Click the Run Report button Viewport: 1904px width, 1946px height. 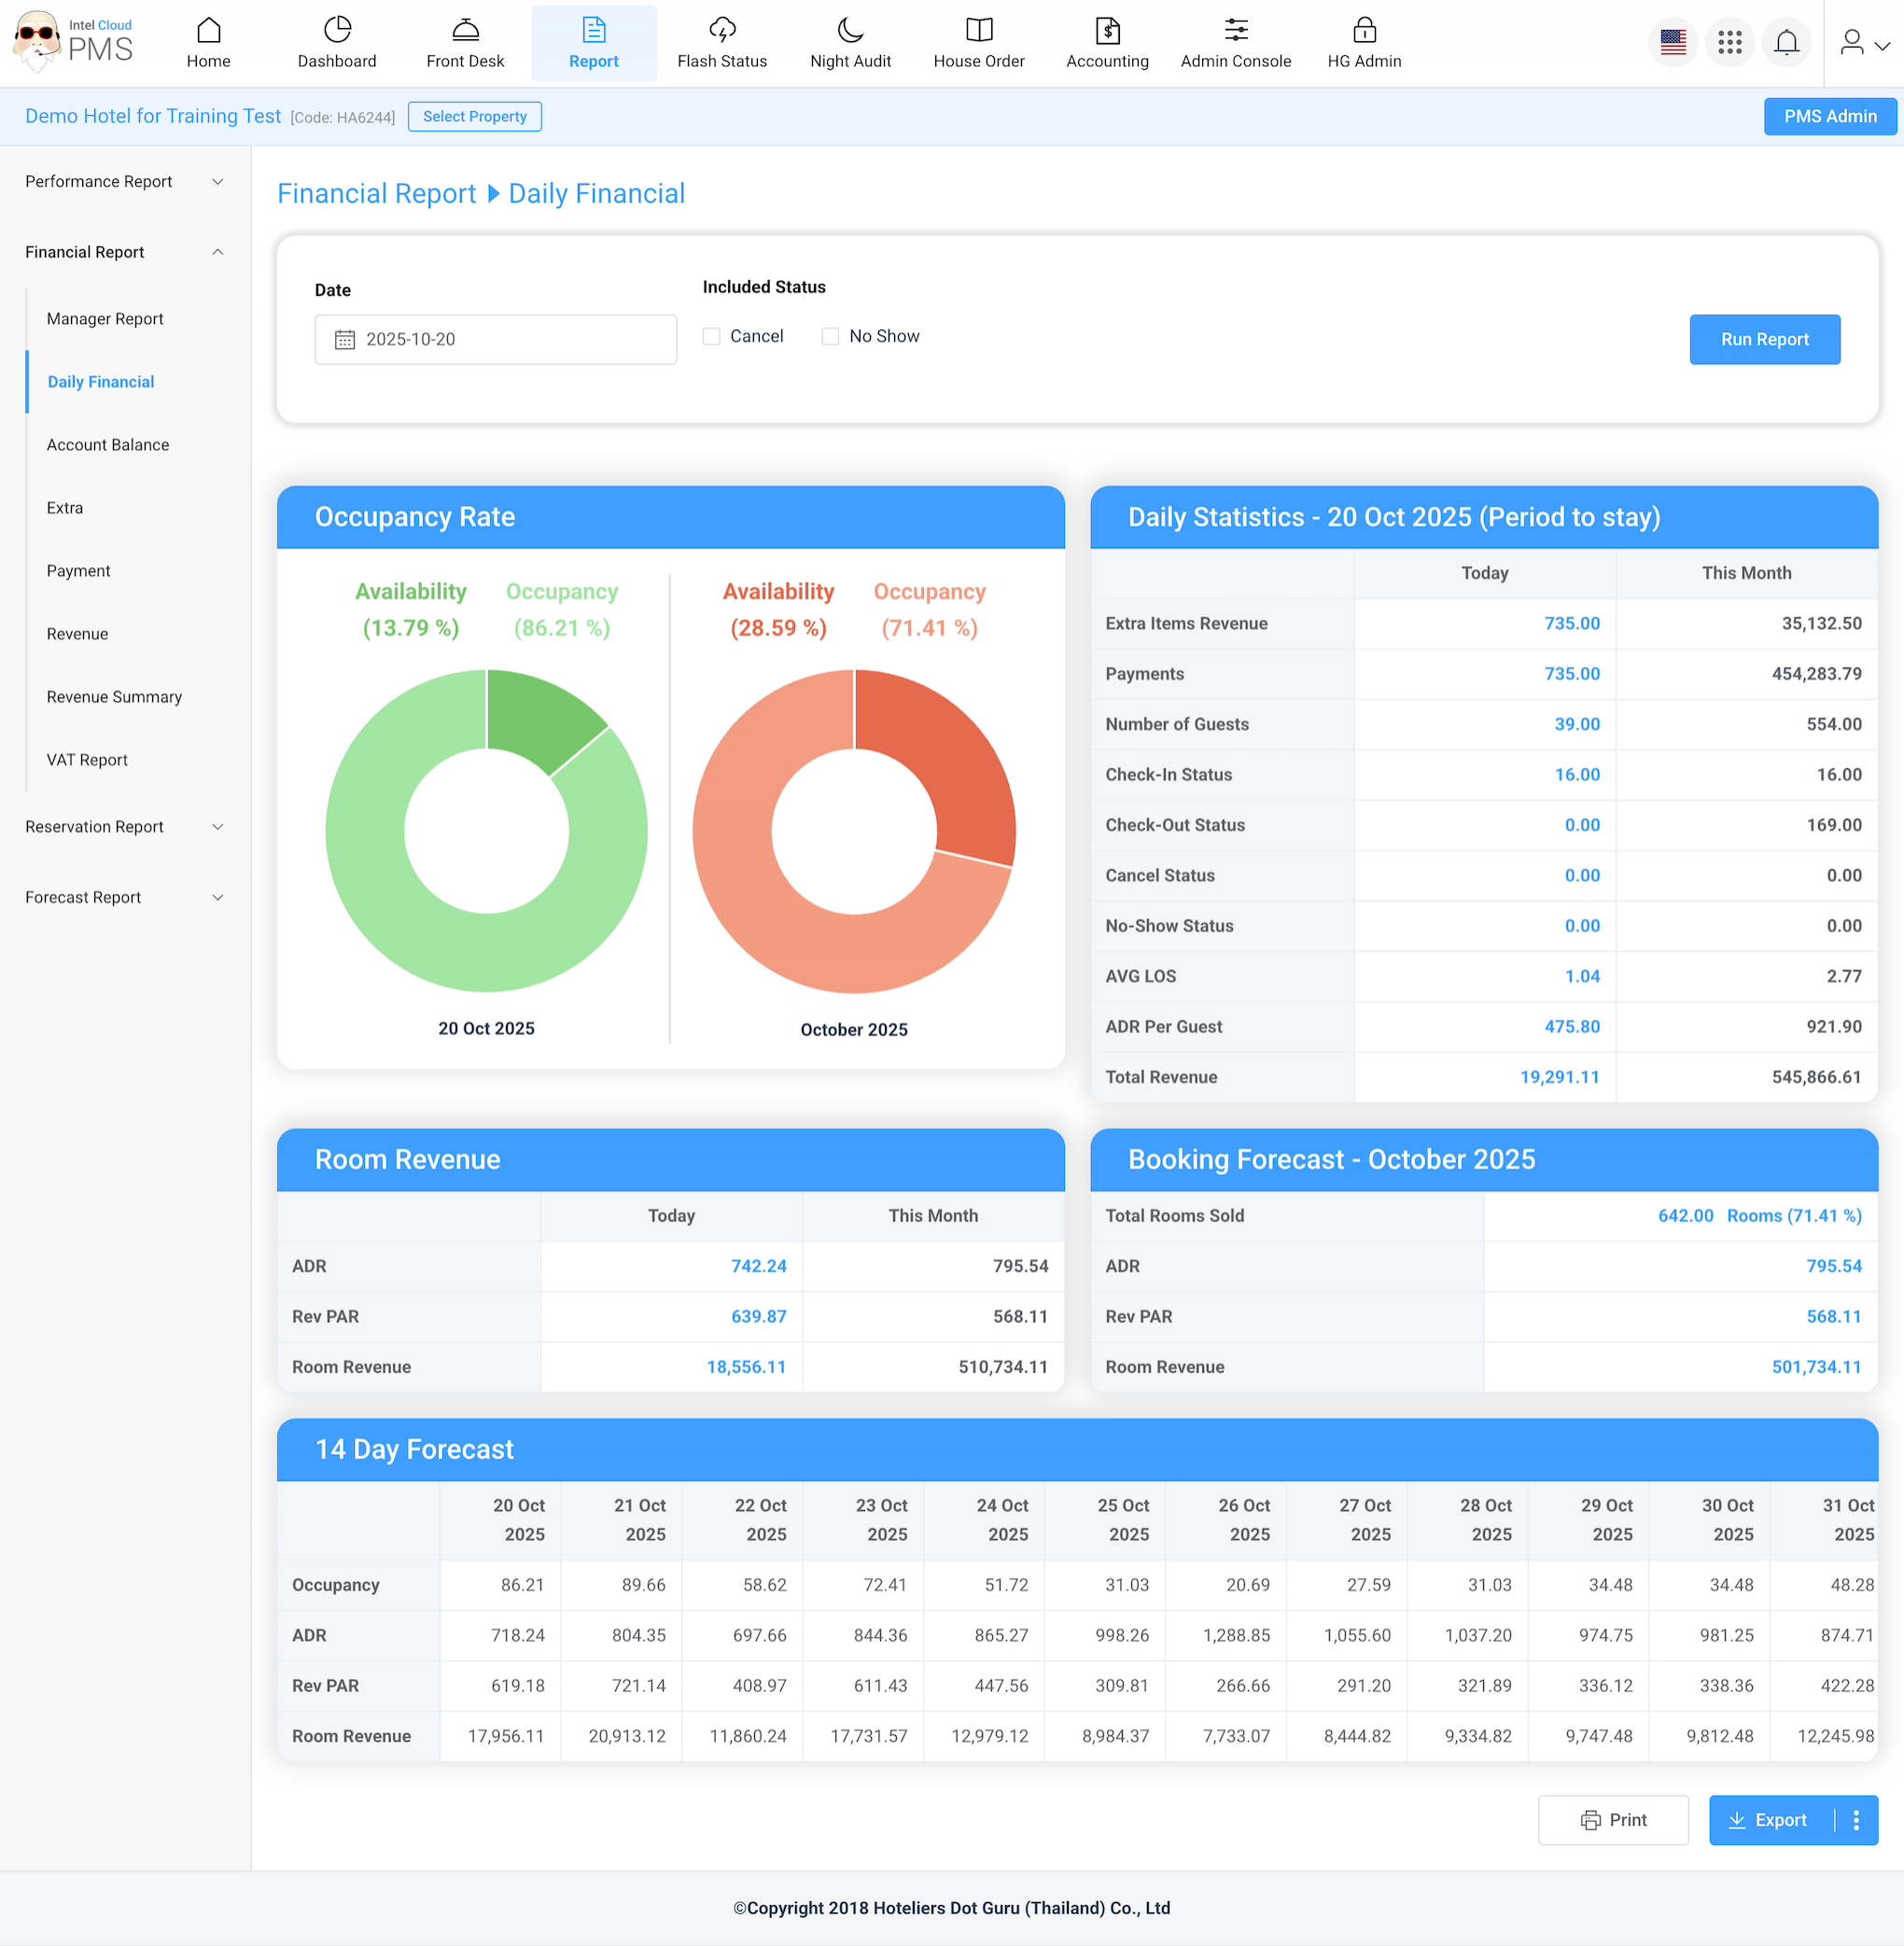[x=1763, y=340]
